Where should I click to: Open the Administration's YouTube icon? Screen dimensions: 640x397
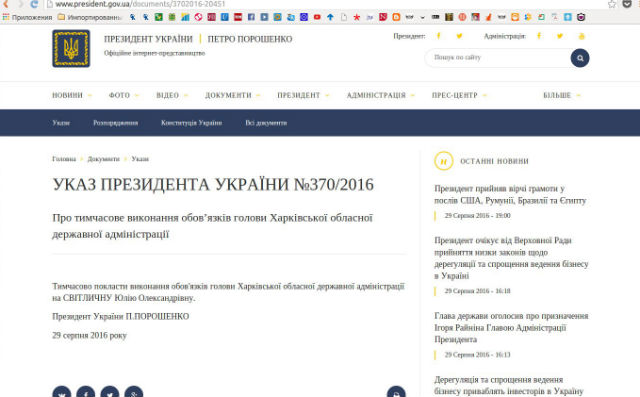click(582, 36)
